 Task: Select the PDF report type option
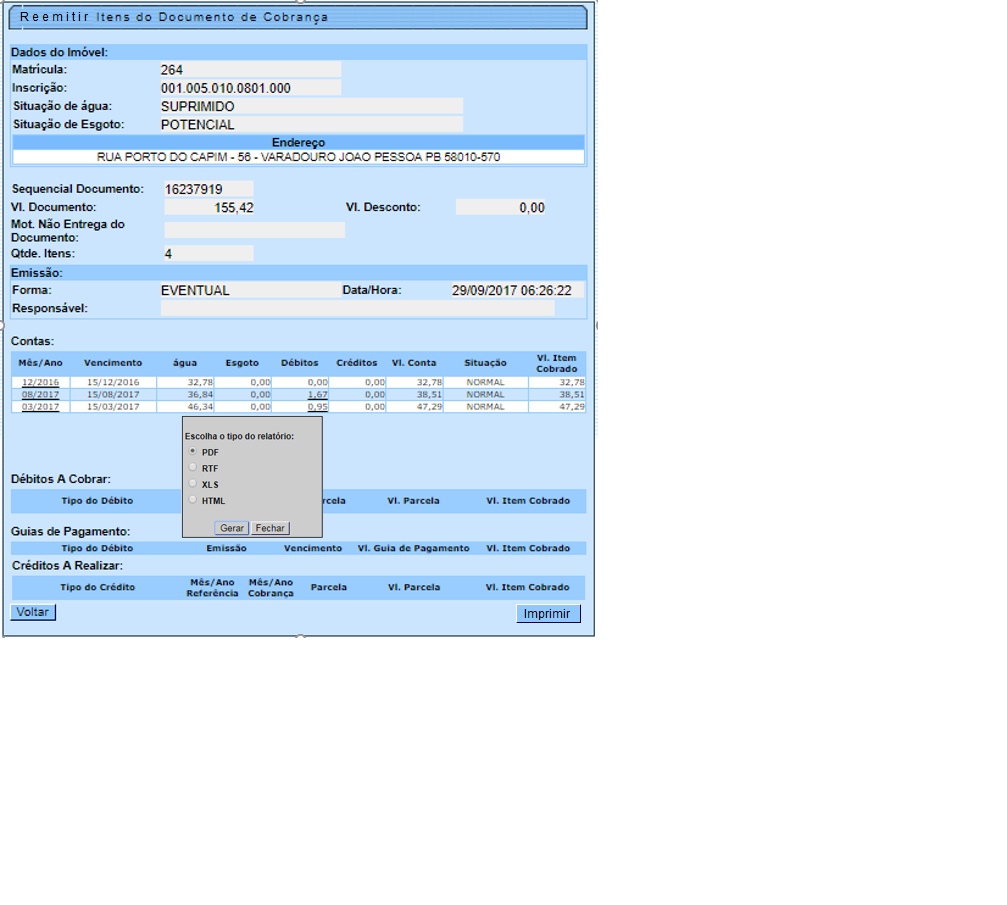pos(193,452)
